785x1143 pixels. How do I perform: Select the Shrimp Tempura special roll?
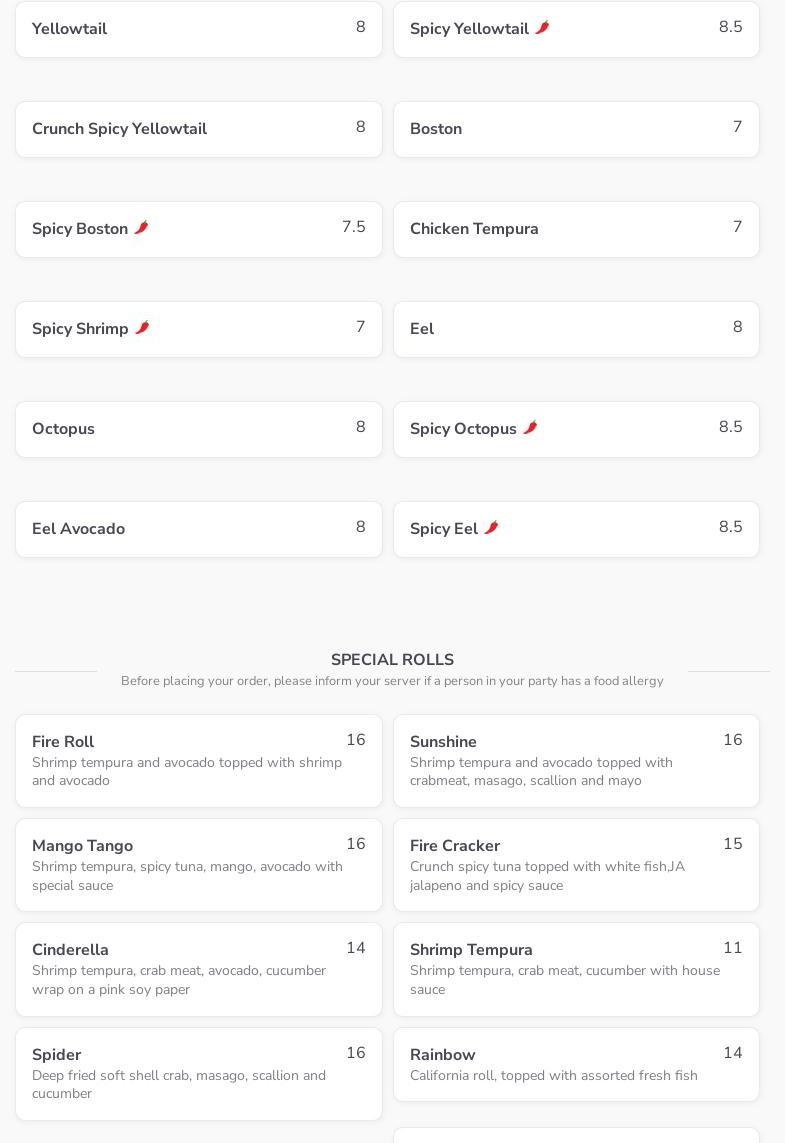pyautogui.click(x=576, y=969)
